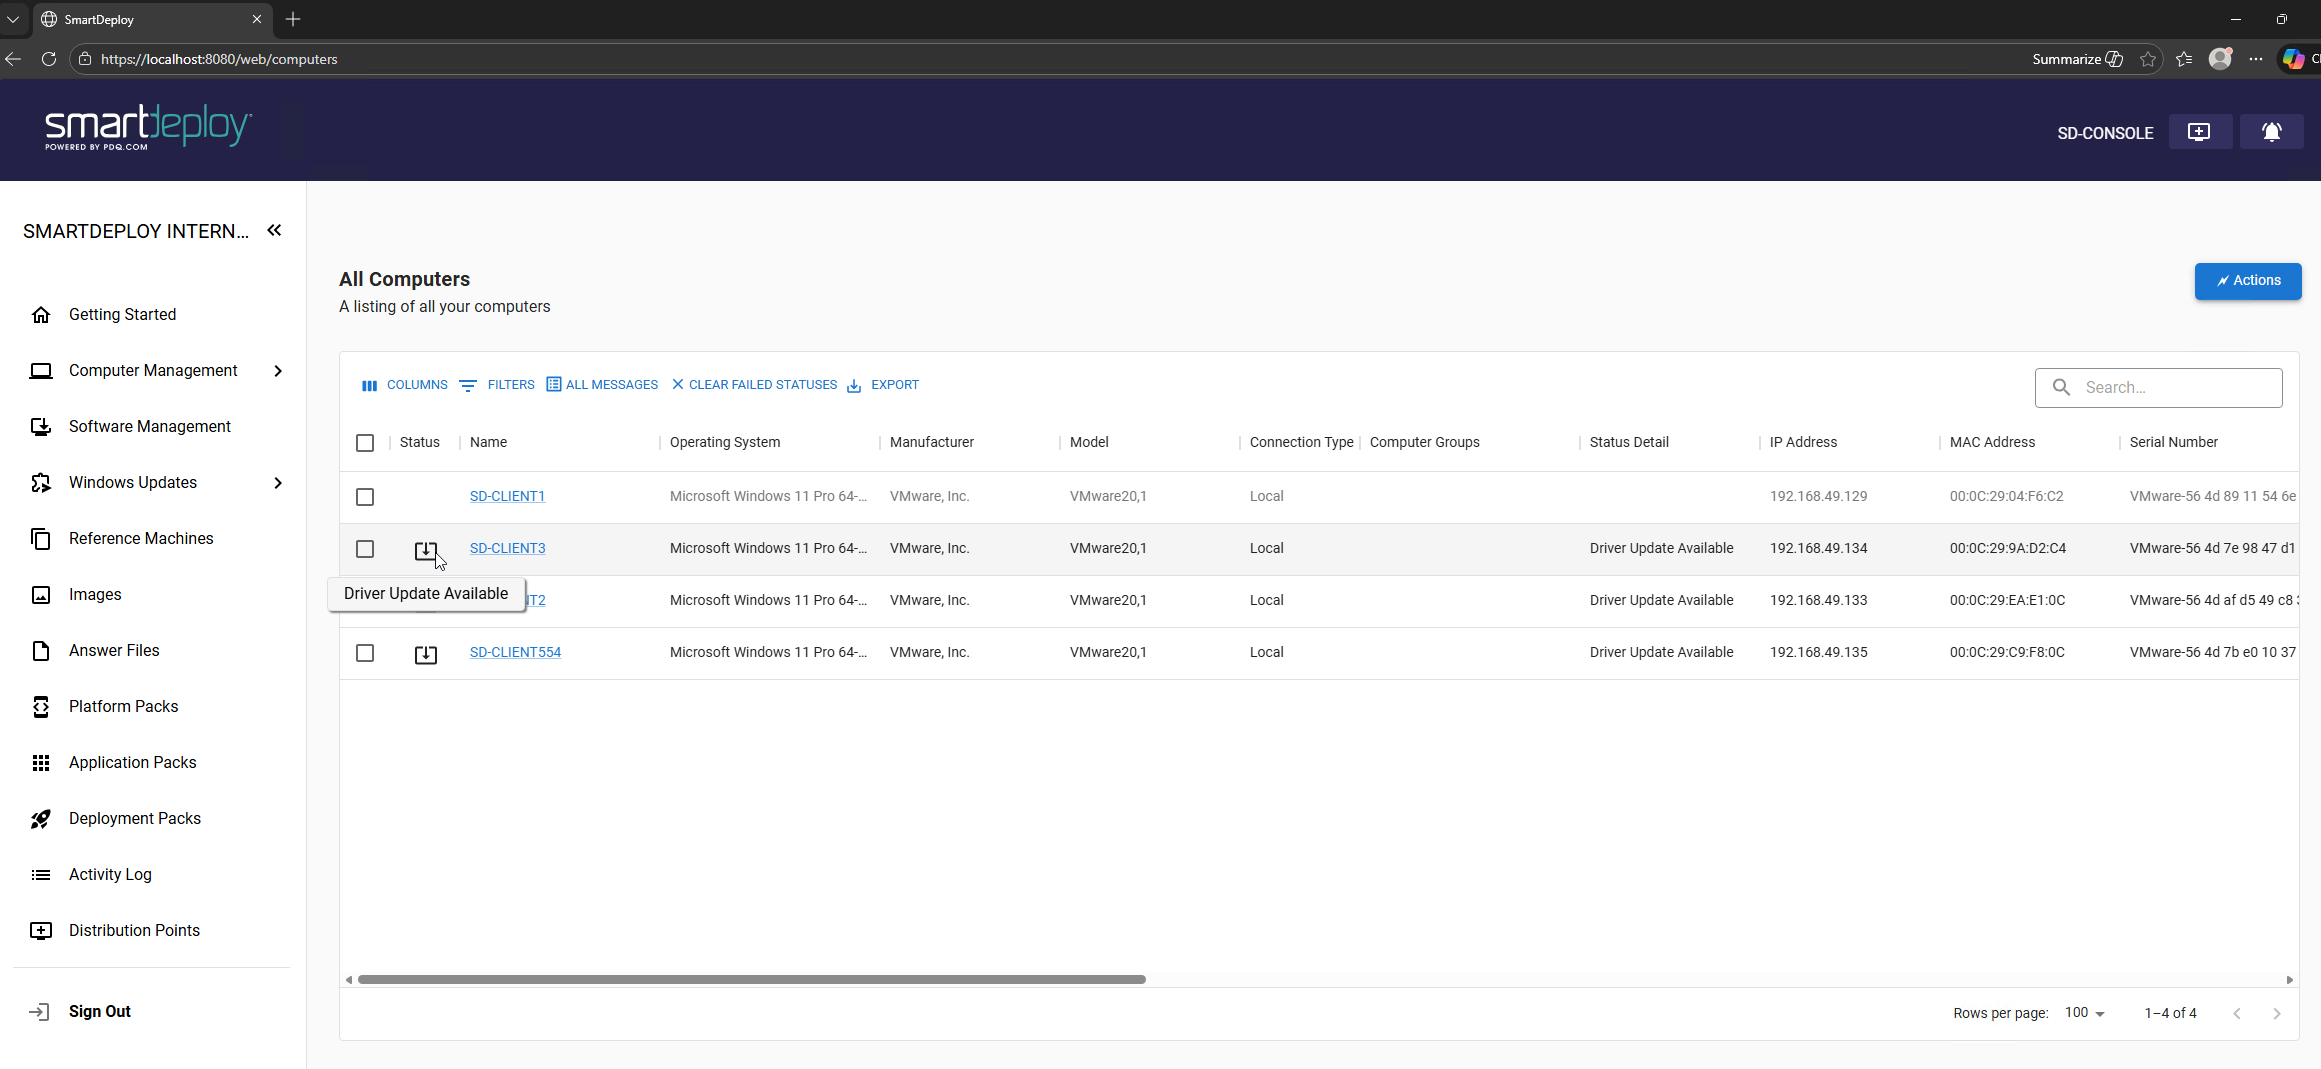Open Platform Packs from the sidebar
This screenshot has width=2321, height=1069.
pyautogui.click(x=123, y=706)
